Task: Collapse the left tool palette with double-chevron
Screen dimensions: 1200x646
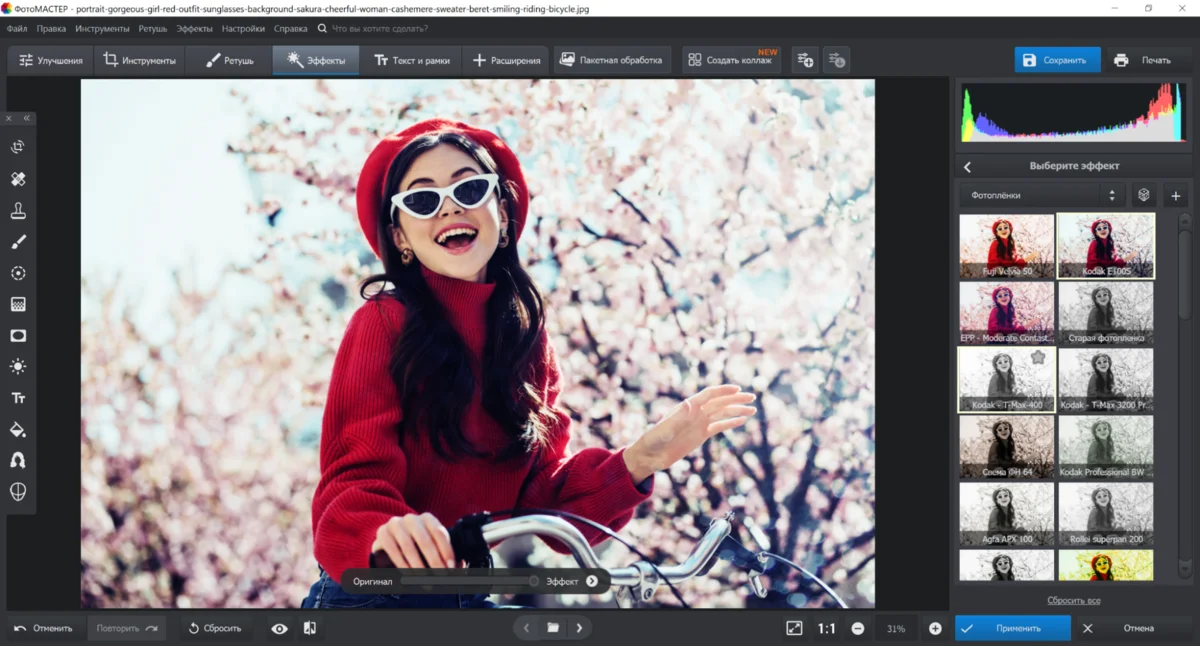Action: tap(27, 118)
